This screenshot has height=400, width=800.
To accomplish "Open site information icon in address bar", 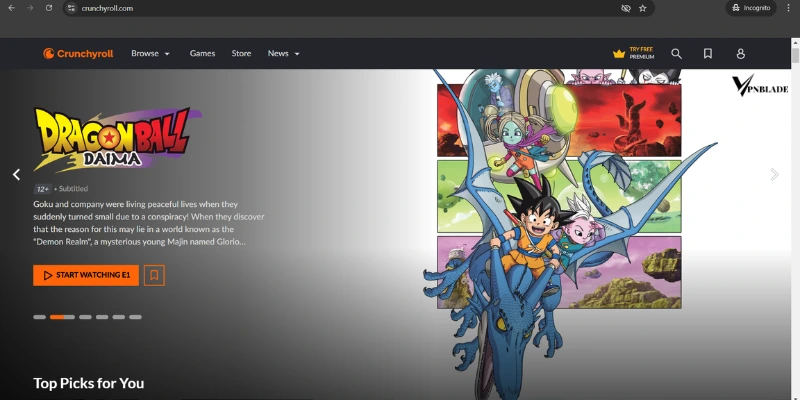I will pyautogui.click(x=71, y=8).
